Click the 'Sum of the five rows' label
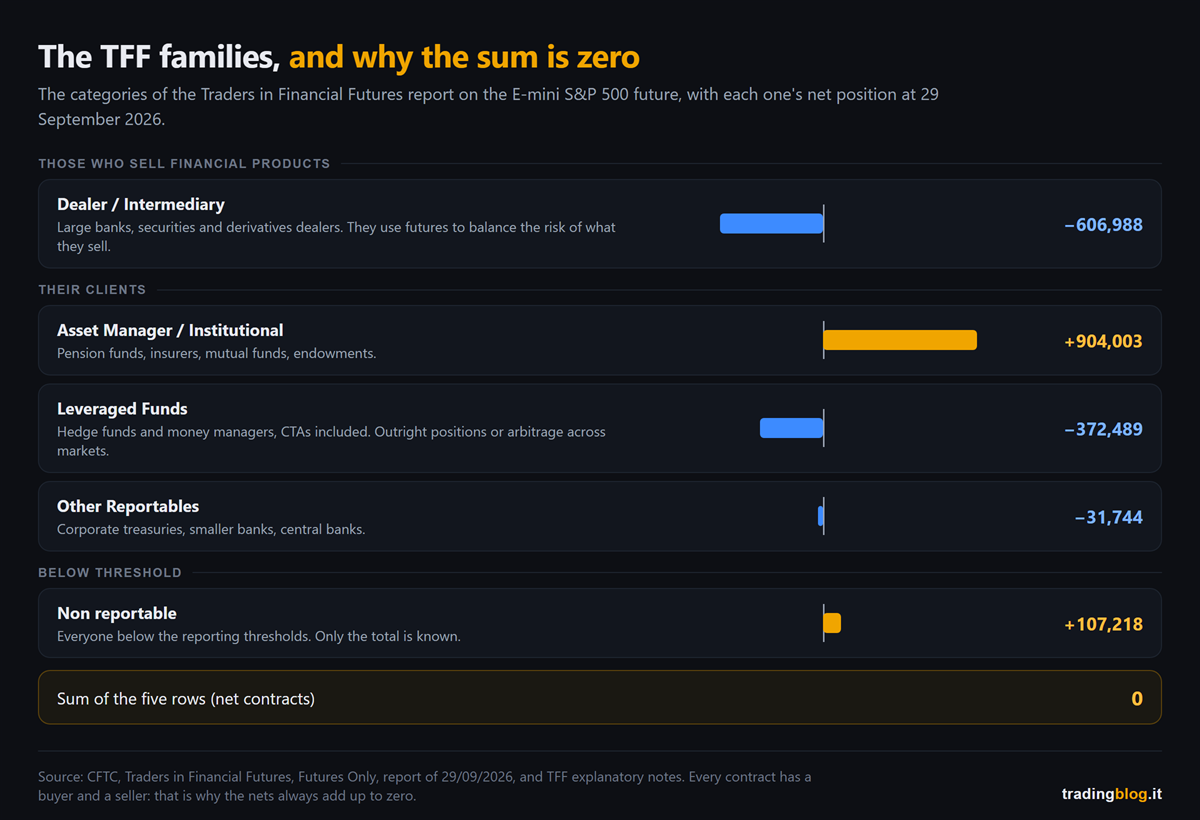The height and width of the screenshot is (820, 1200). [186, 698]
